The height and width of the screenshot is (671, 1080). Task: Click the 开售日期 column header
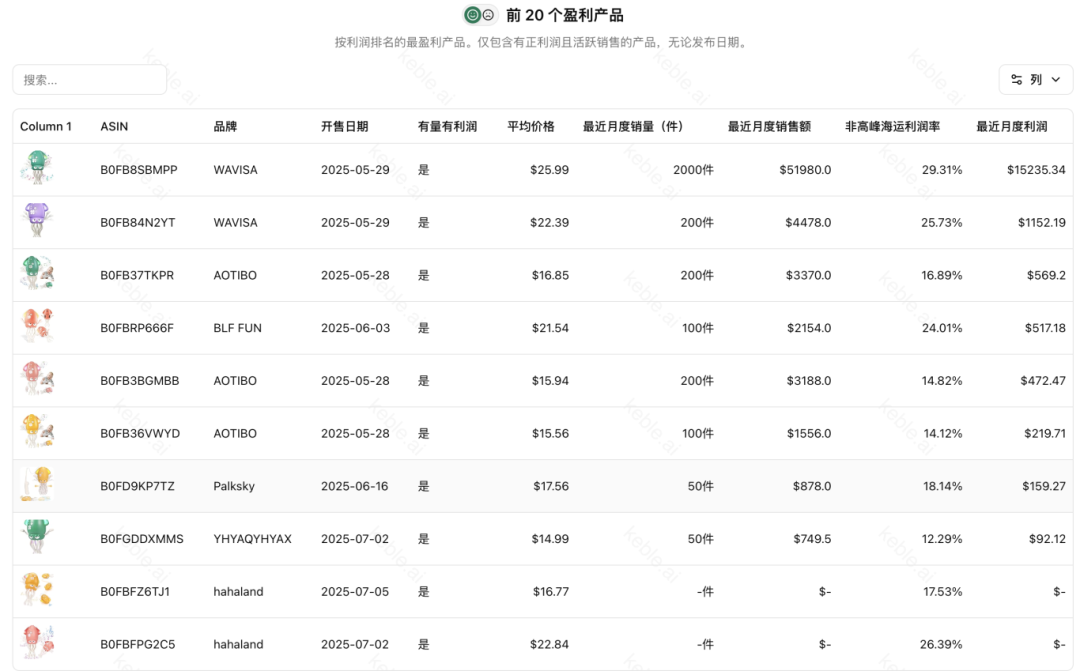pos(345,126)
